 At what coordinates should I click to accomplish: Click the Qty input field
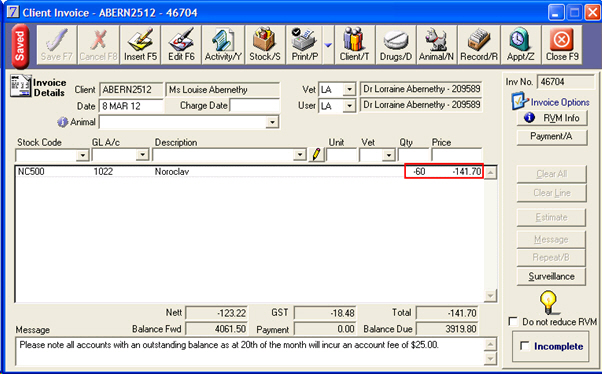[413, 155]
